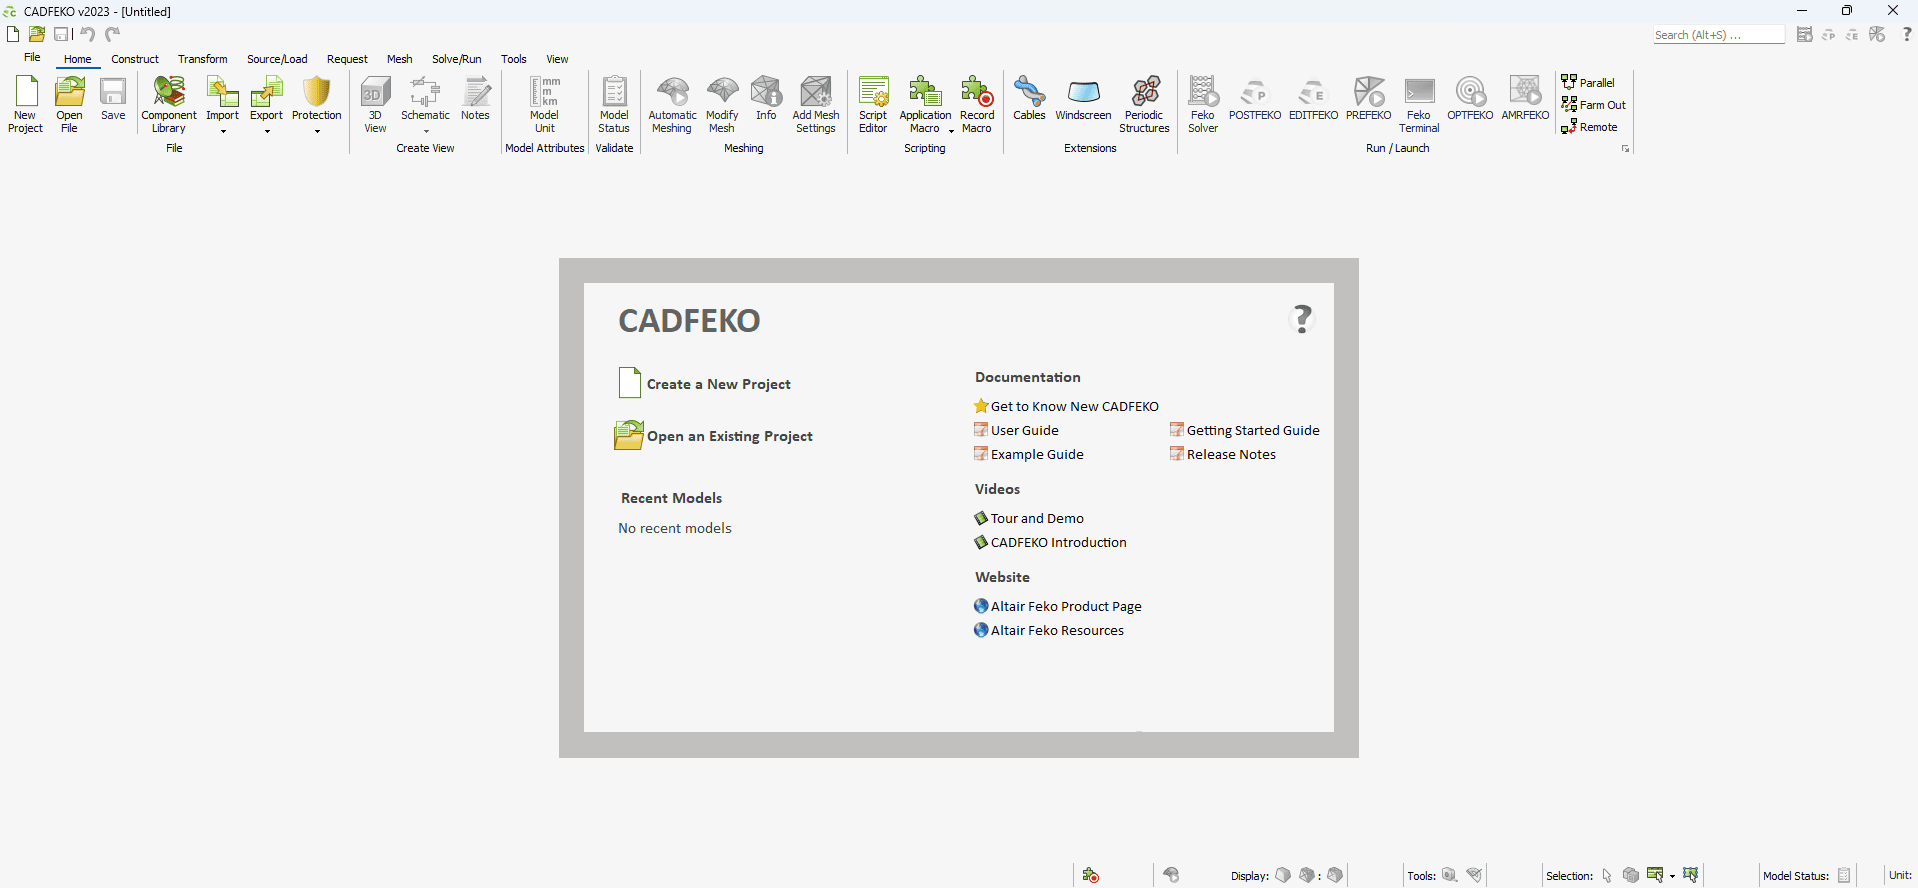Open the Application Macro dropdown
The width and height of the screenshot is (1918, 888).
(951, 130)
